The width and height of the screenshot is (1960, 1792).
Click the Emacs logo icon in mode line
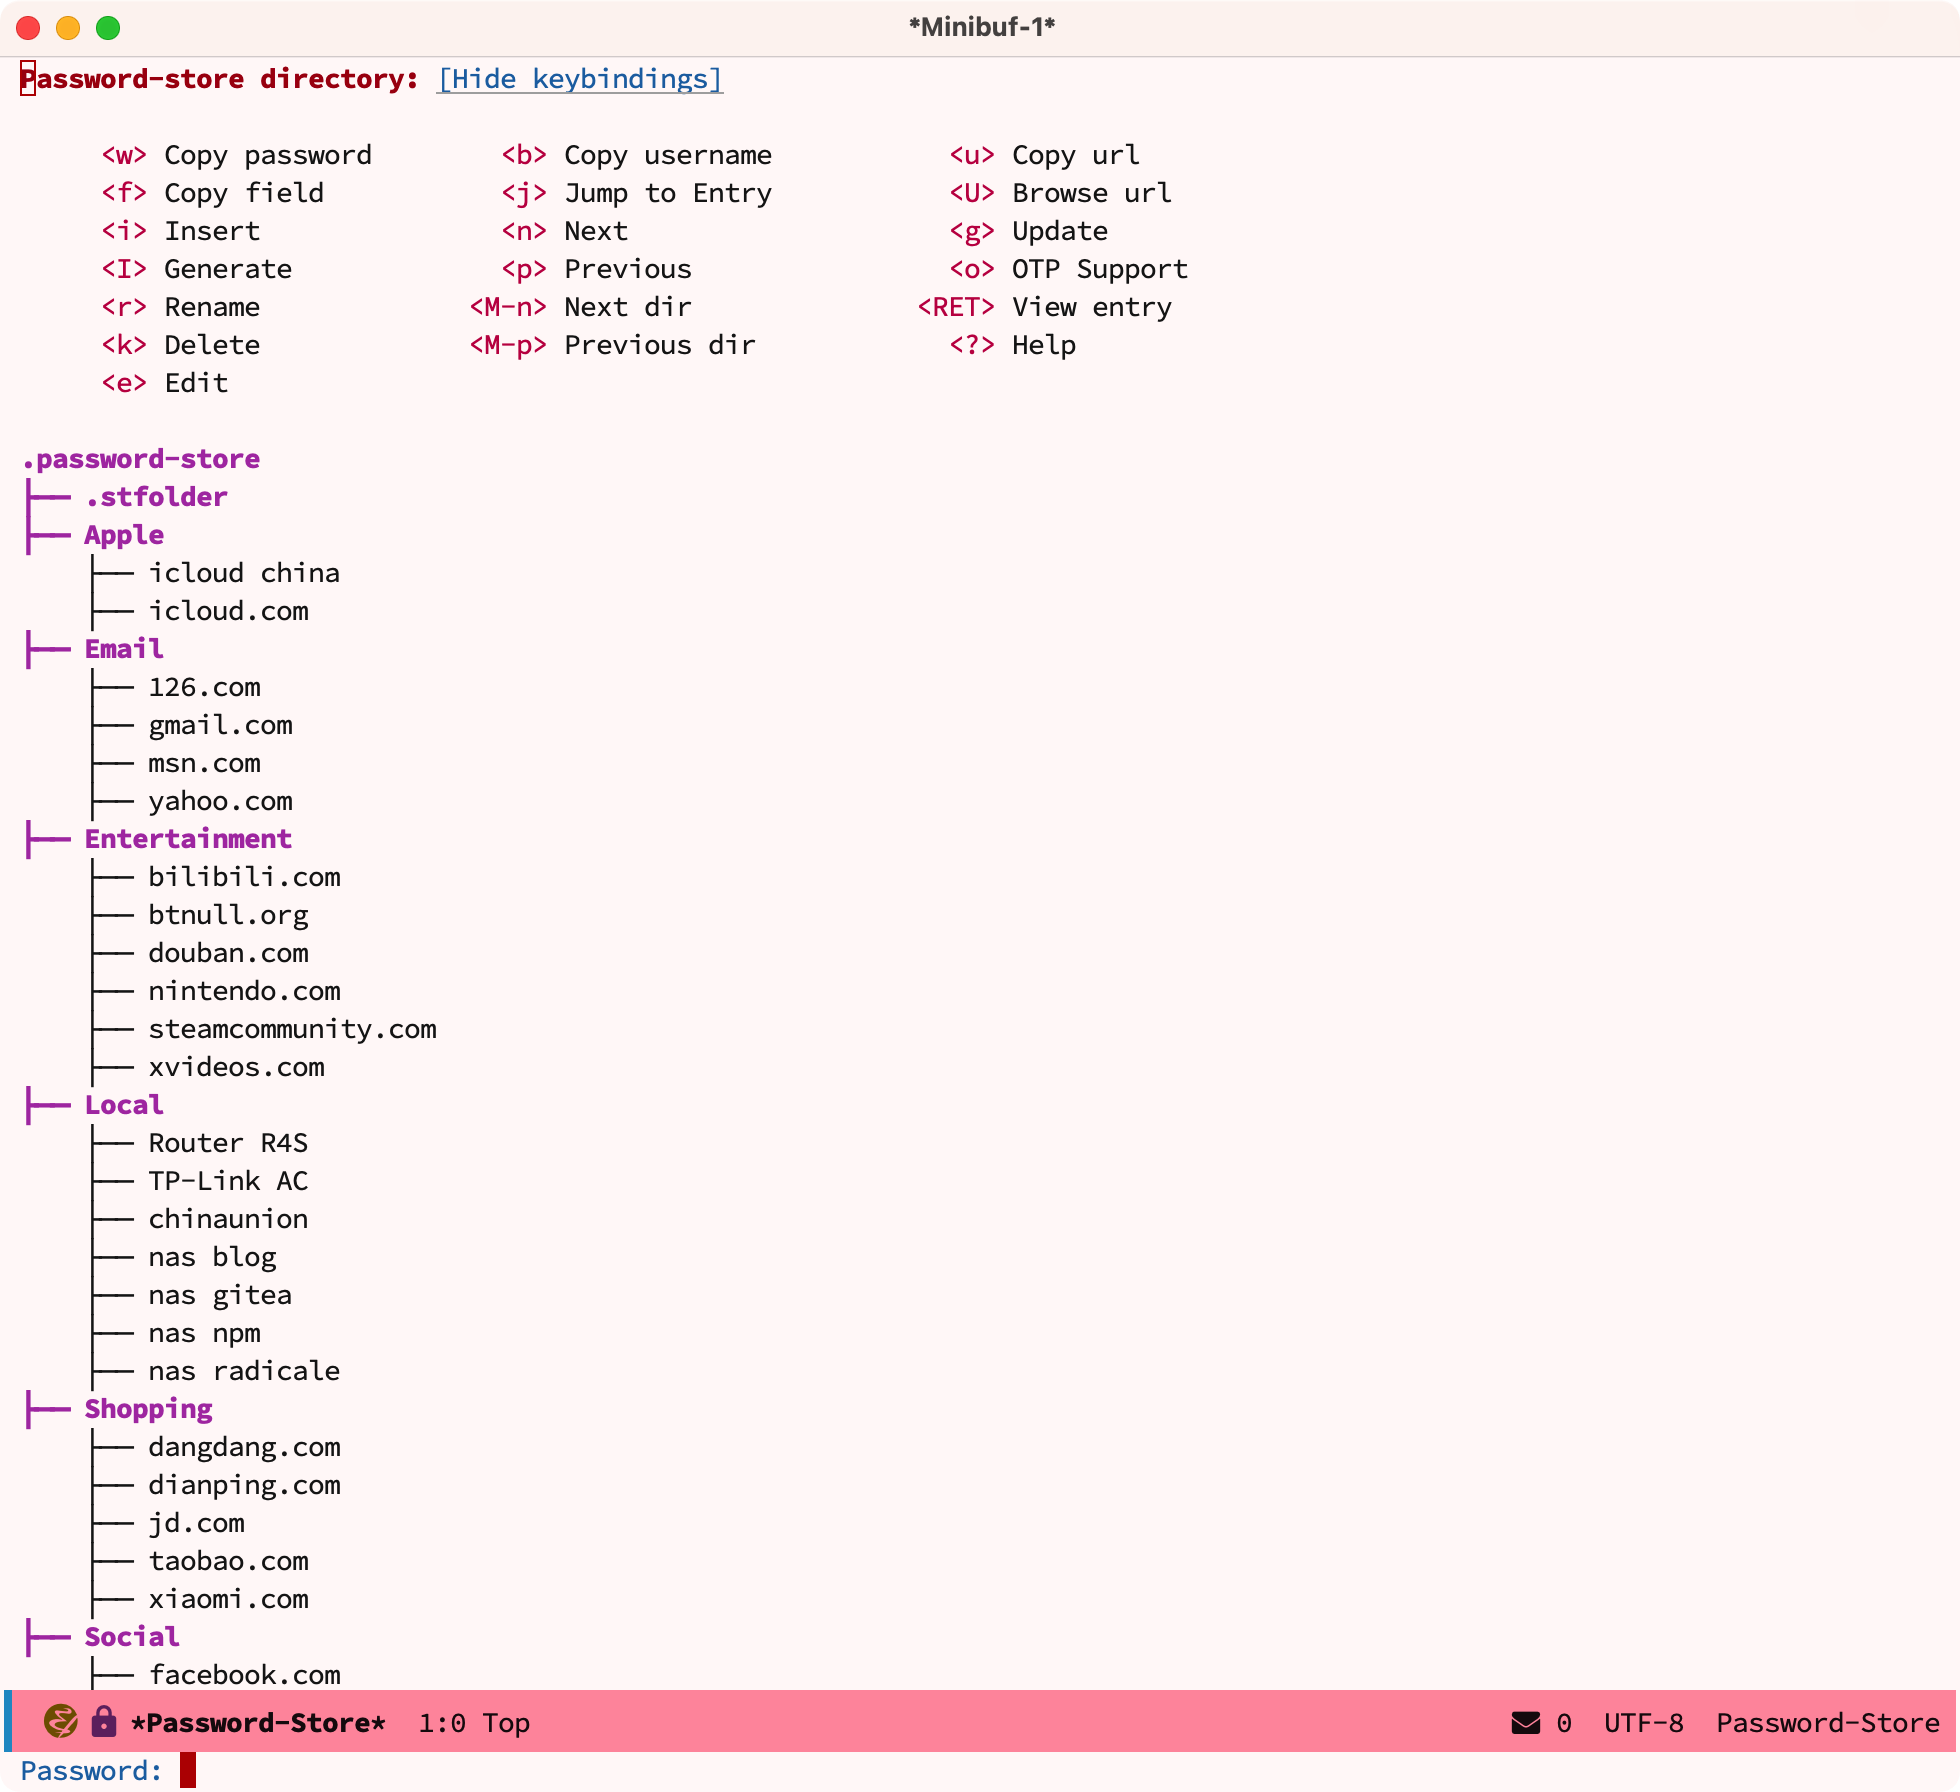pyautogui.click(x=61, y=1721)
